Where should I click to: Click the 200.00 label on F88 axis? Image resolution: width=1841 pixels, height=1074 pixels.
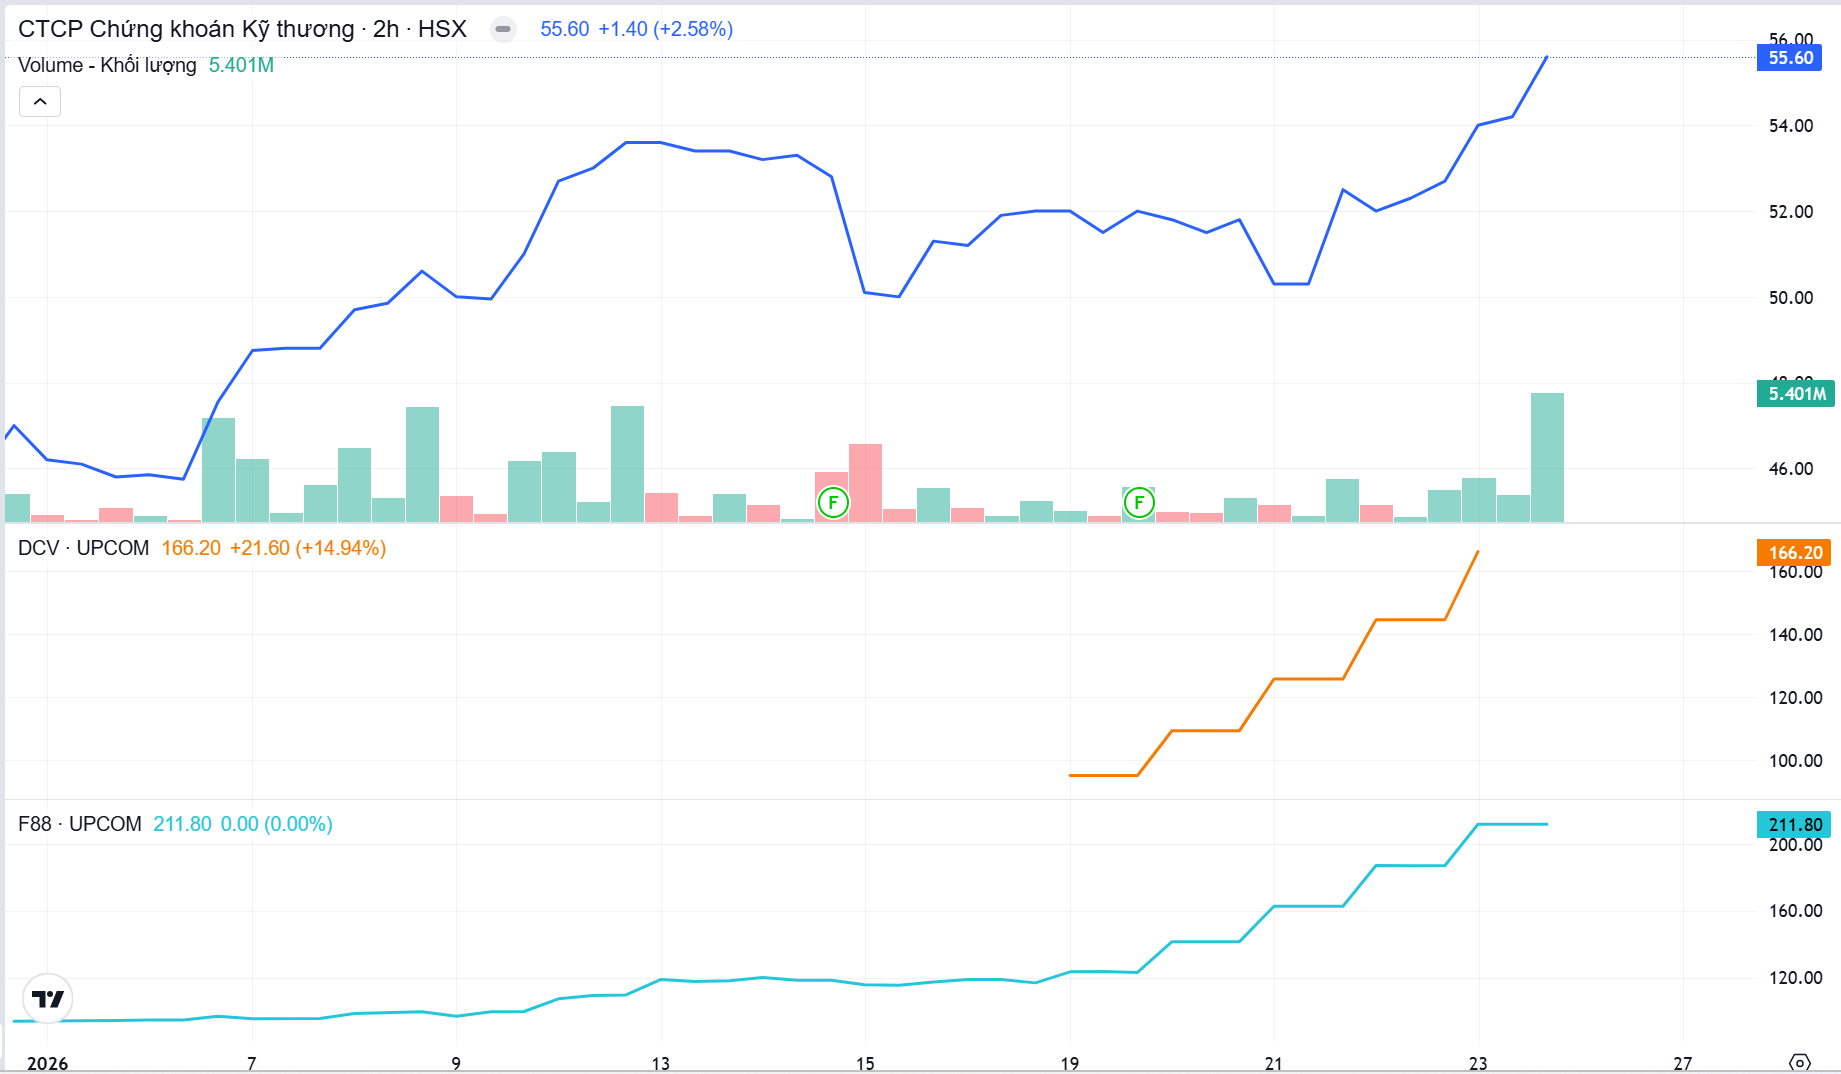tap(1795, 846)
